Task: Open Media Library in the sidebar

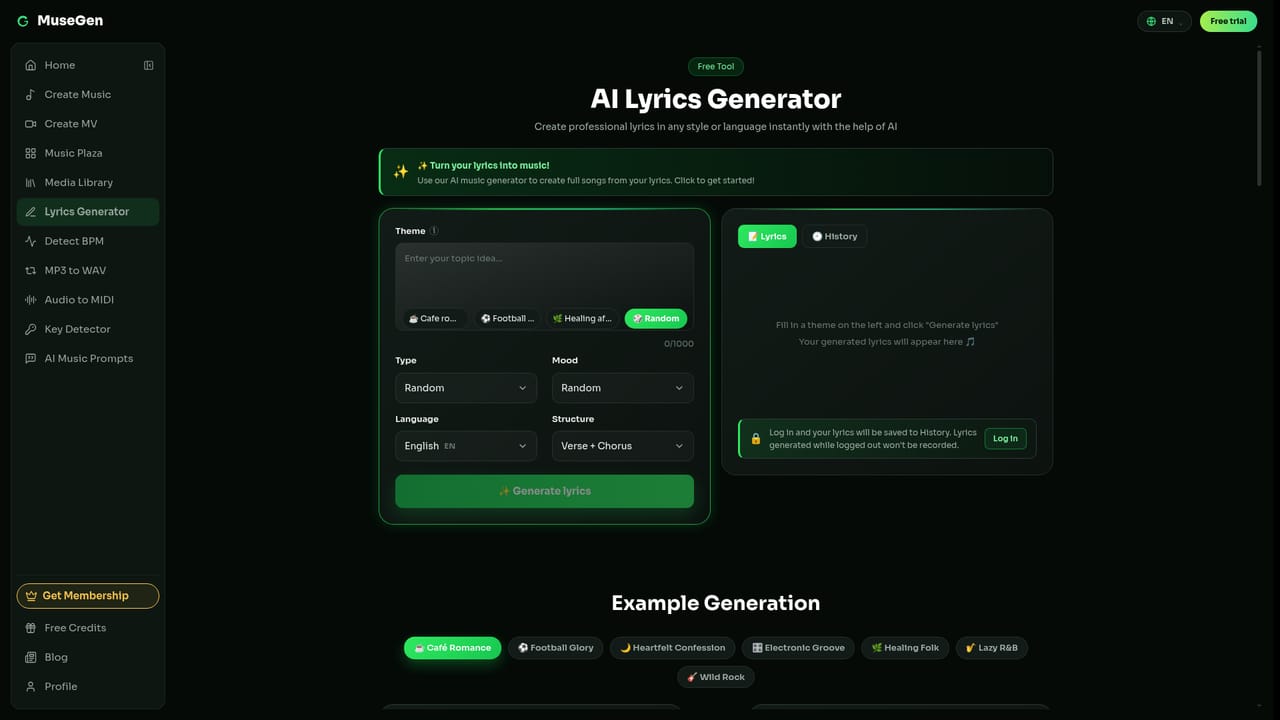Action: [x=88, y=182]
